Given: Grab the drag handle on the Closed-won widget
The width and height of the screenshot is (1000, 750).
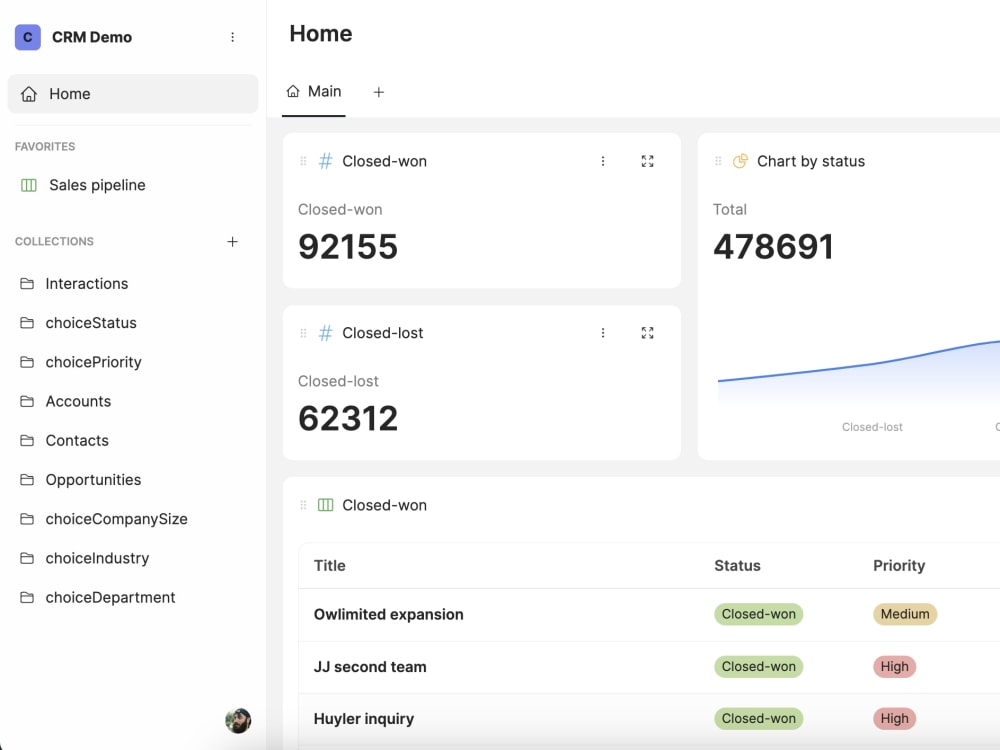Looking at the screenshot, I should [x=301, y=160].
